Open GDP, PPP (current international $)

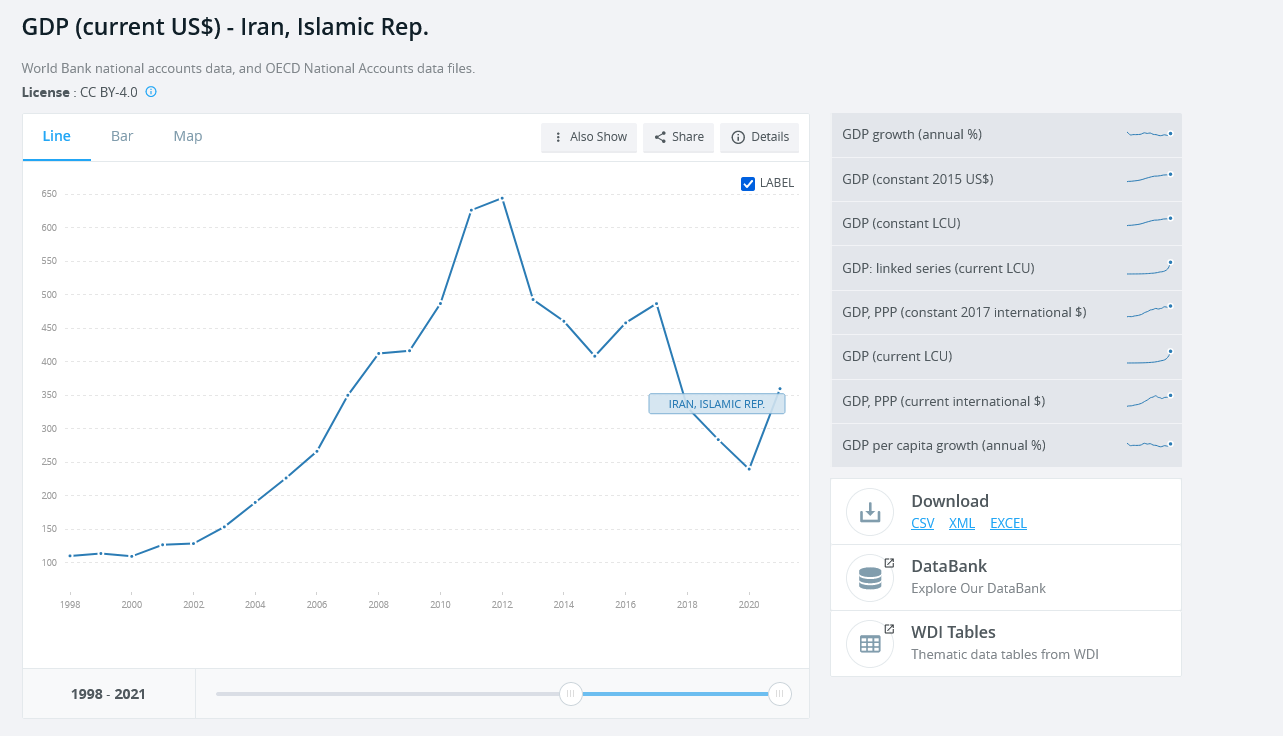[x=1007, y=401]
